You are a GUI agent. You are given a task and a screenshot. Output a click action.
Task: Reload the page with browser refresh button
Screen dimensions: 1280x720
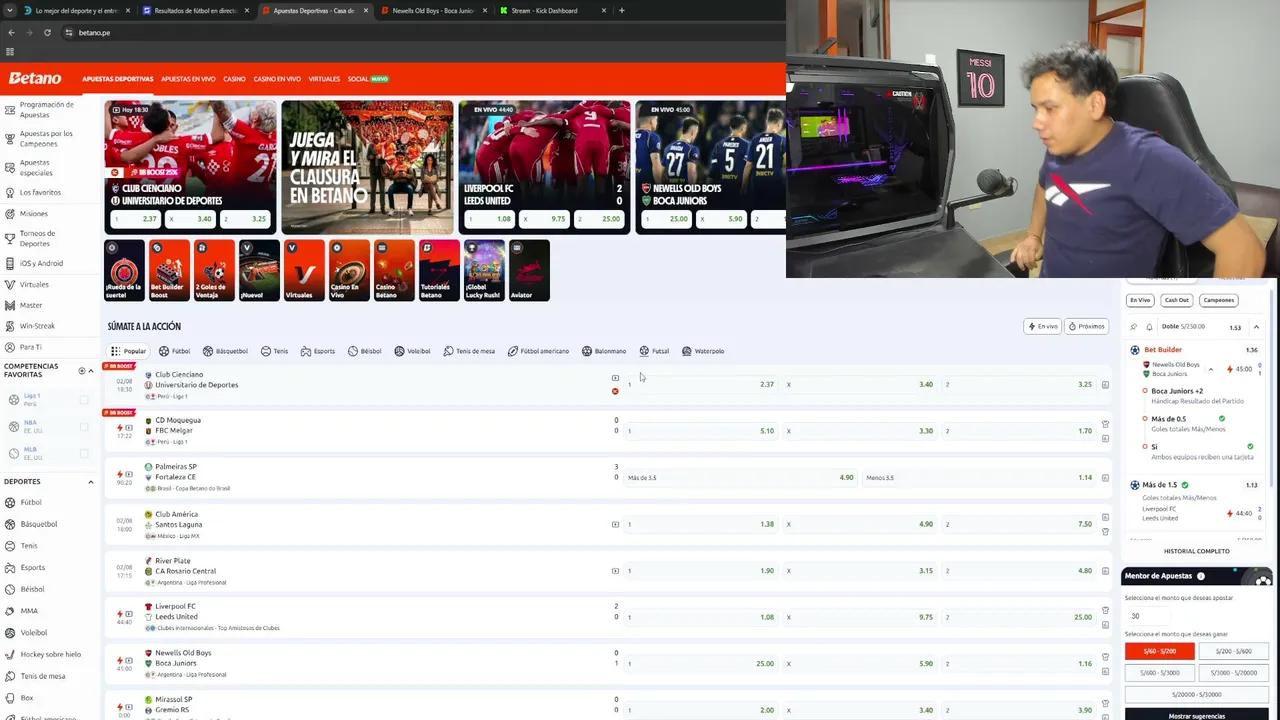click(47, 33)
